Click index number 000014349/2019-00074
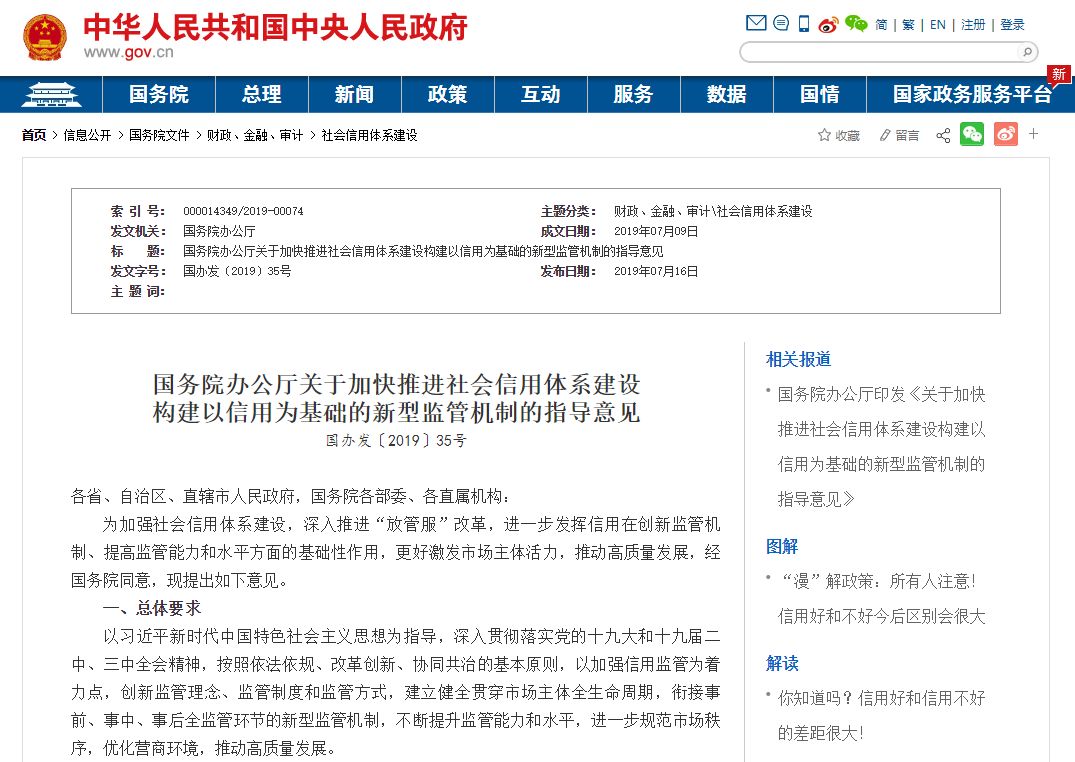 pyautogui.click(x=243, y=211)
